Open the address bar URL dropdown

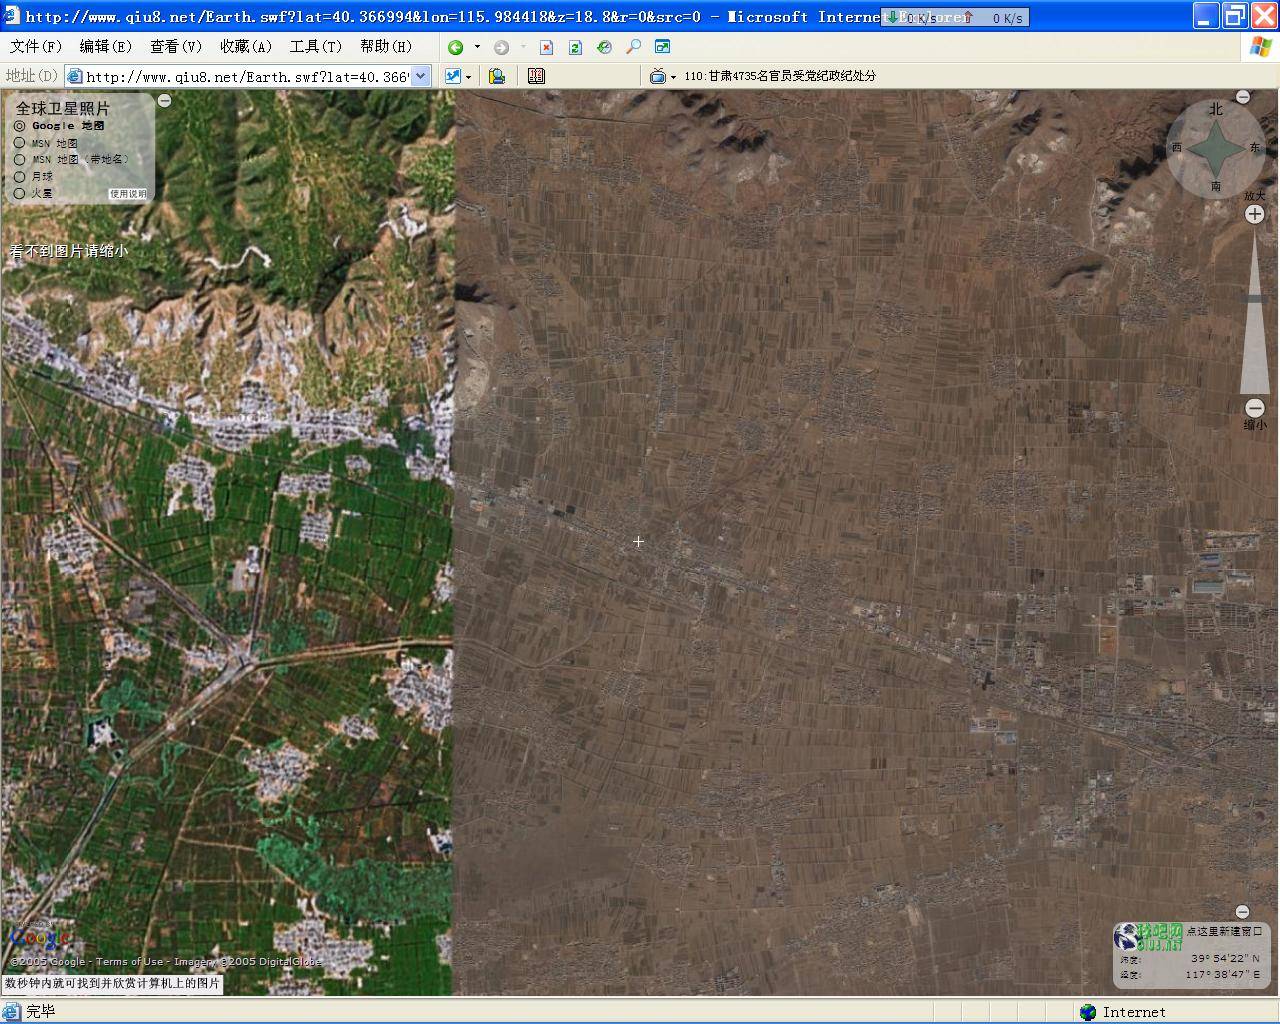pos(421,76)
